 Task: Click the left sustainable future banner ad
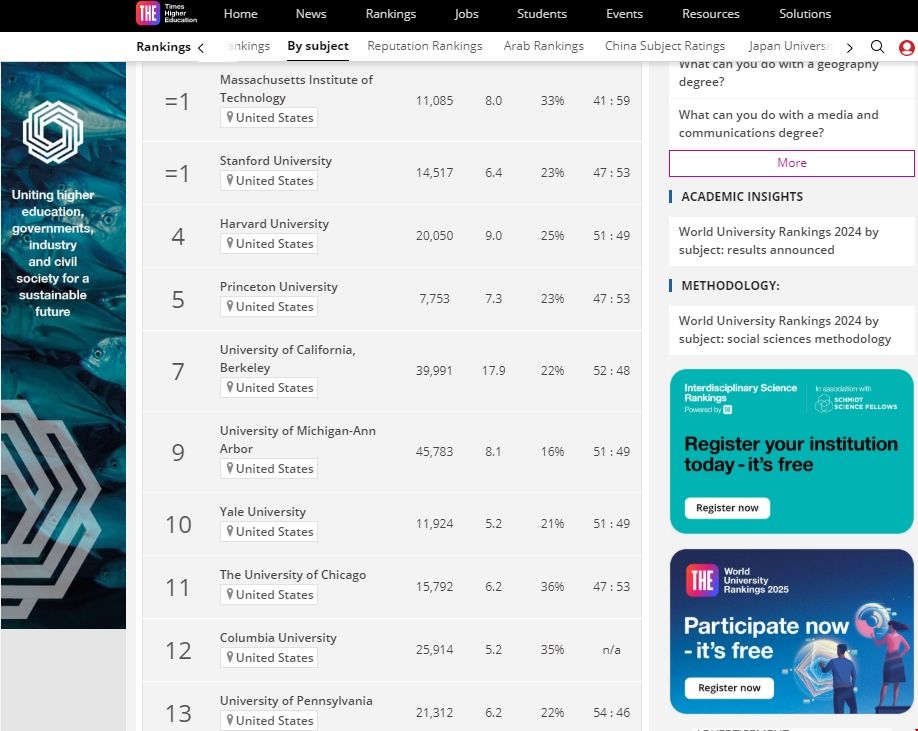[63, 345]
